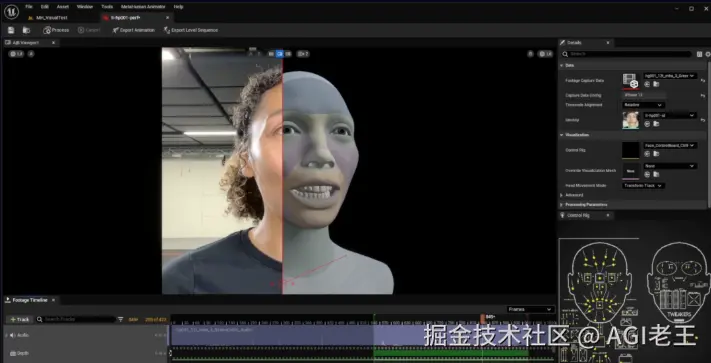
Task: Click the Cancel button in toolbar
Action: 89,30
